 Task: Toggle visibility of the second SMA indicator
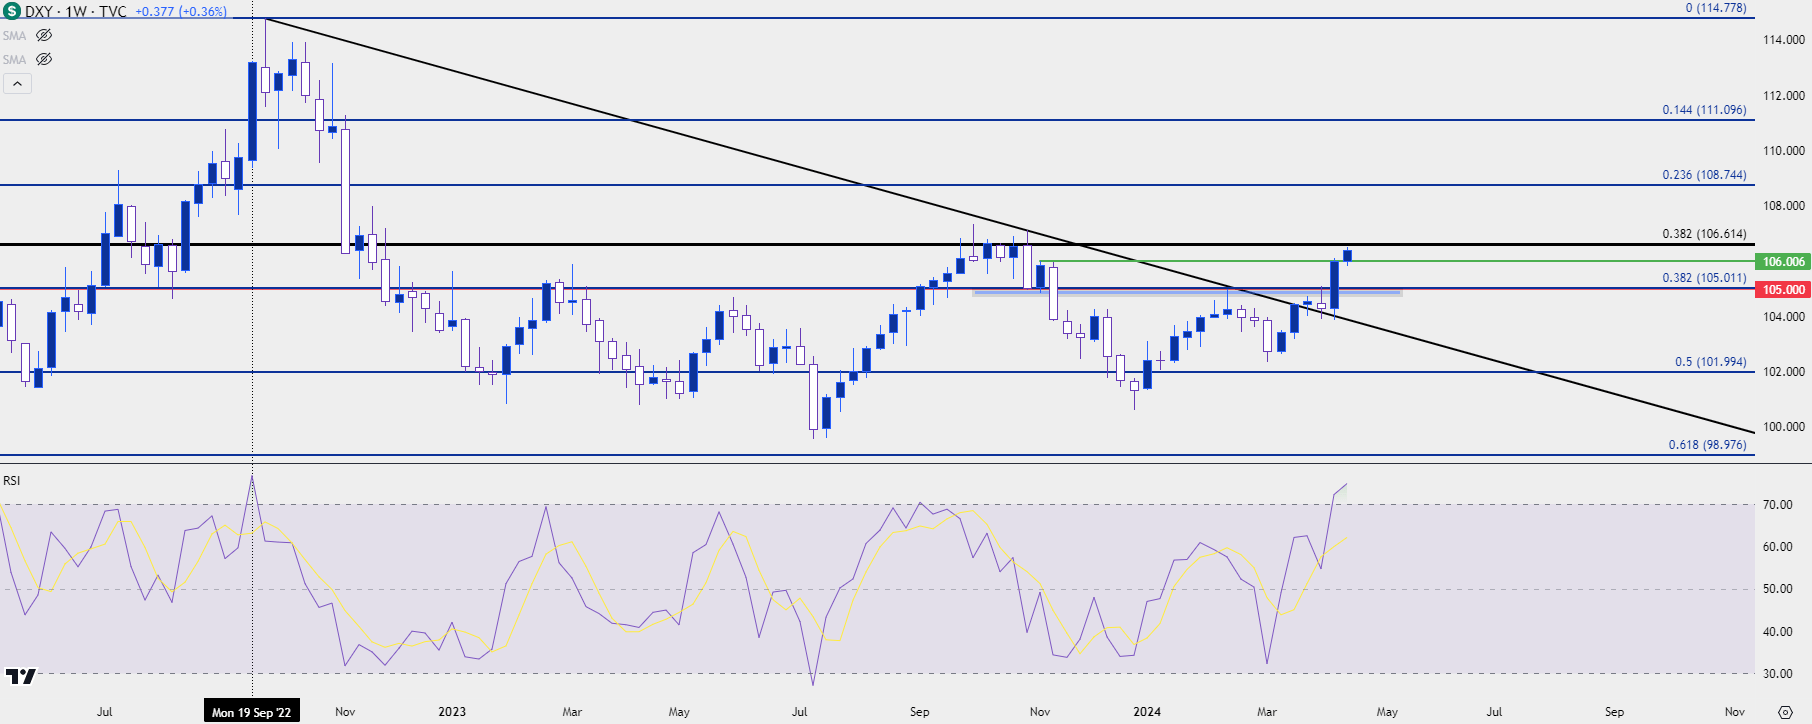(44, 59)
